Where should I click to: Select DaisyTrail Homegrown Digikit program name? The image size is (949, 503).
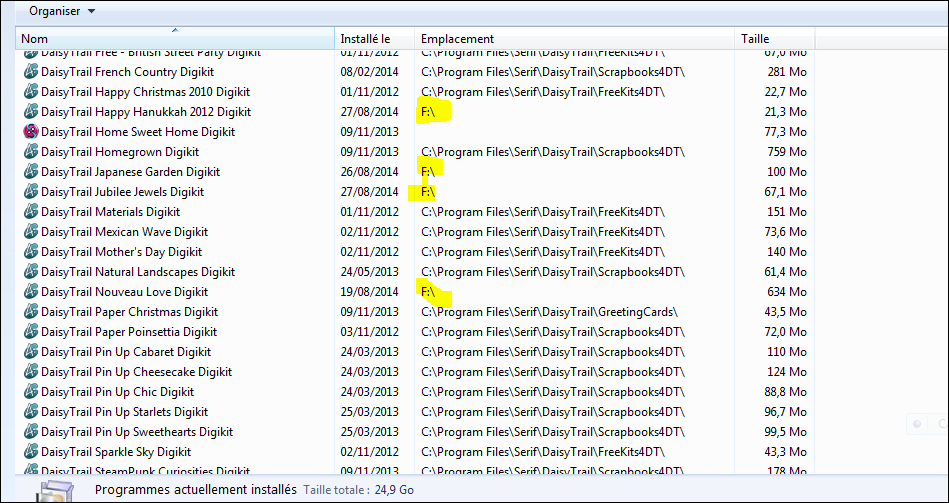pyautogui.click(x=120, y=152)
